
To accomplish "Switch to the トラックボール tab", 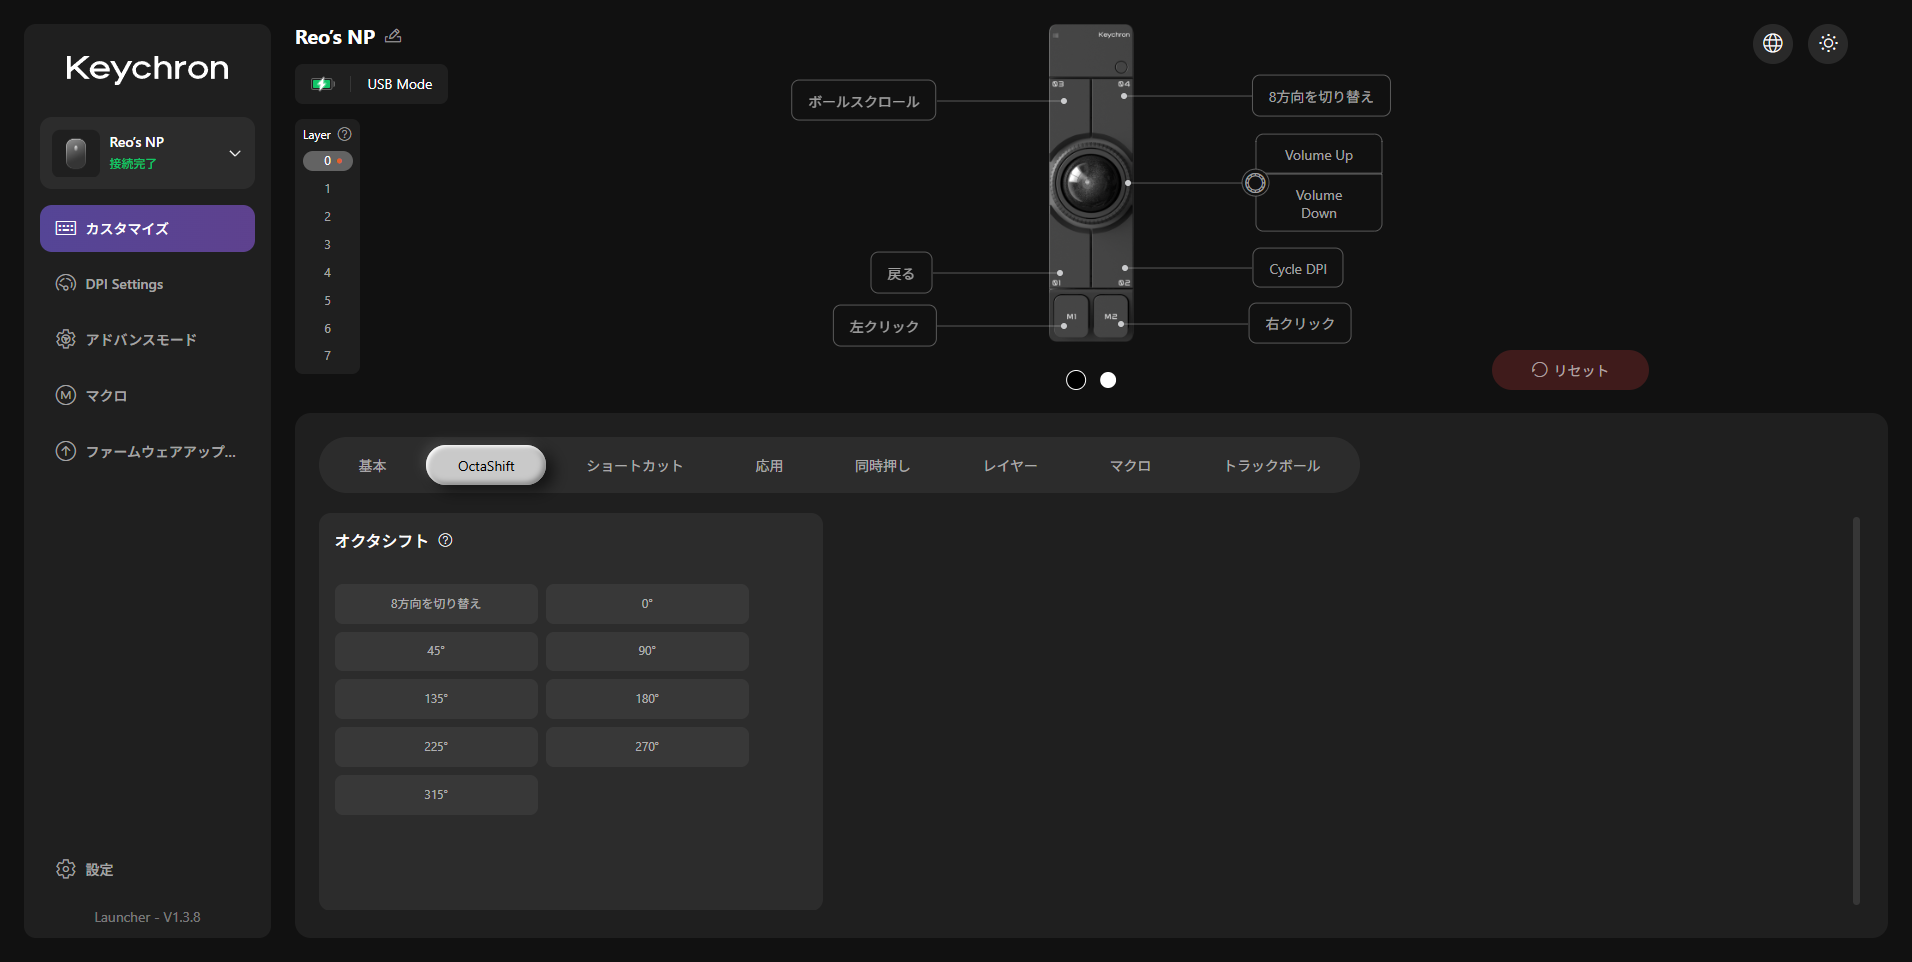I will (x=1272, y=466).
